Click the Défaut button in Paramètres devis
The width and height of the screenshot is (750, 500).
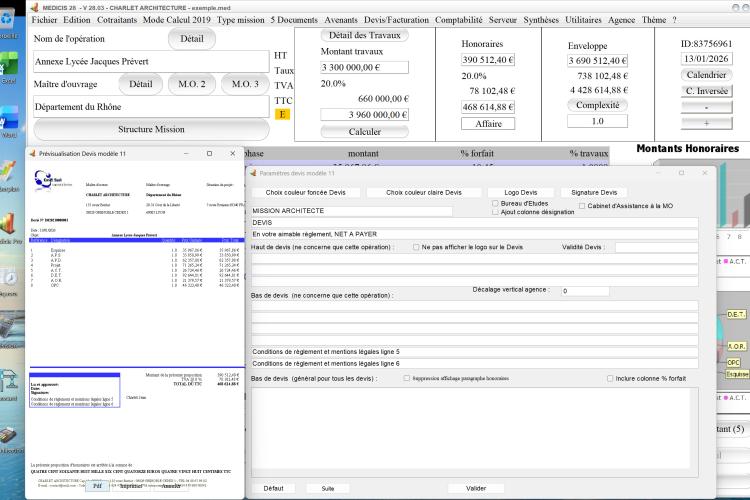[274, 489]
